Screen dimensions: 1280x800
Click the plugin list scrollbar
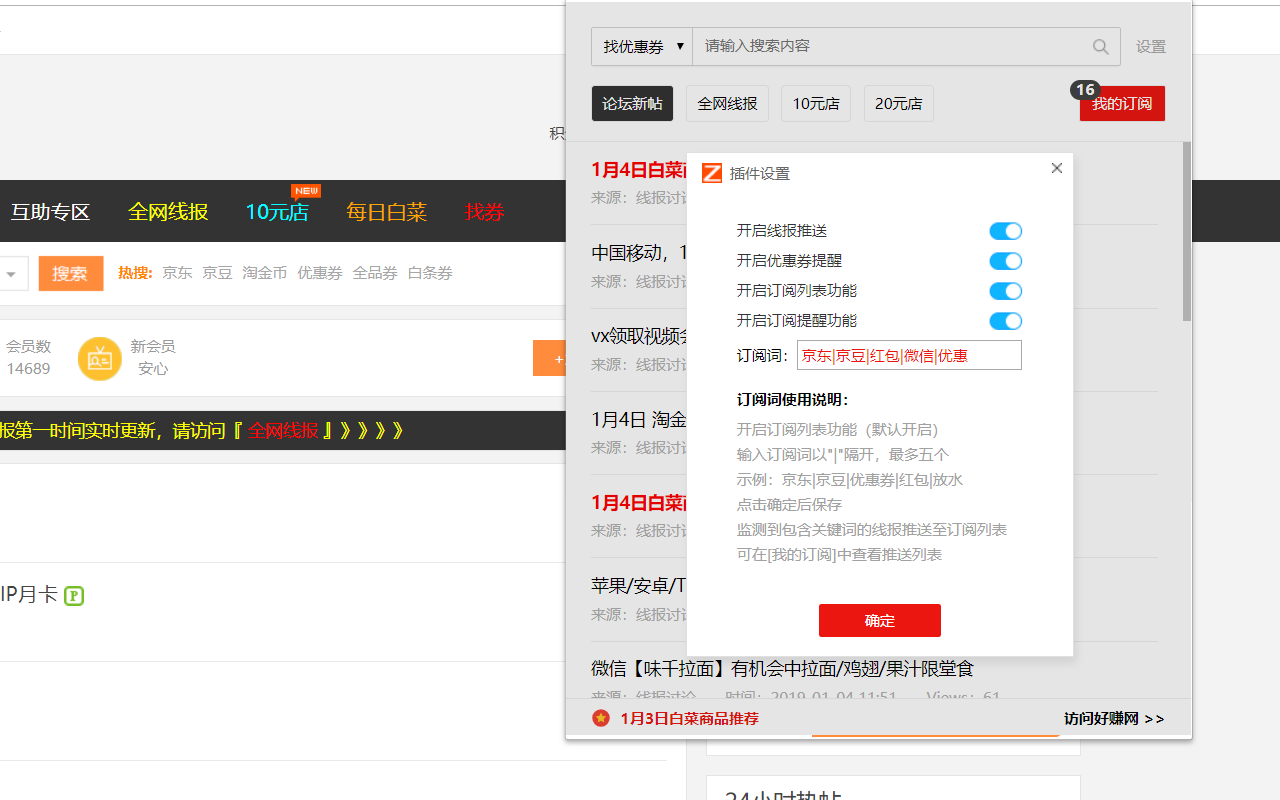click(x=1187, y=231)
